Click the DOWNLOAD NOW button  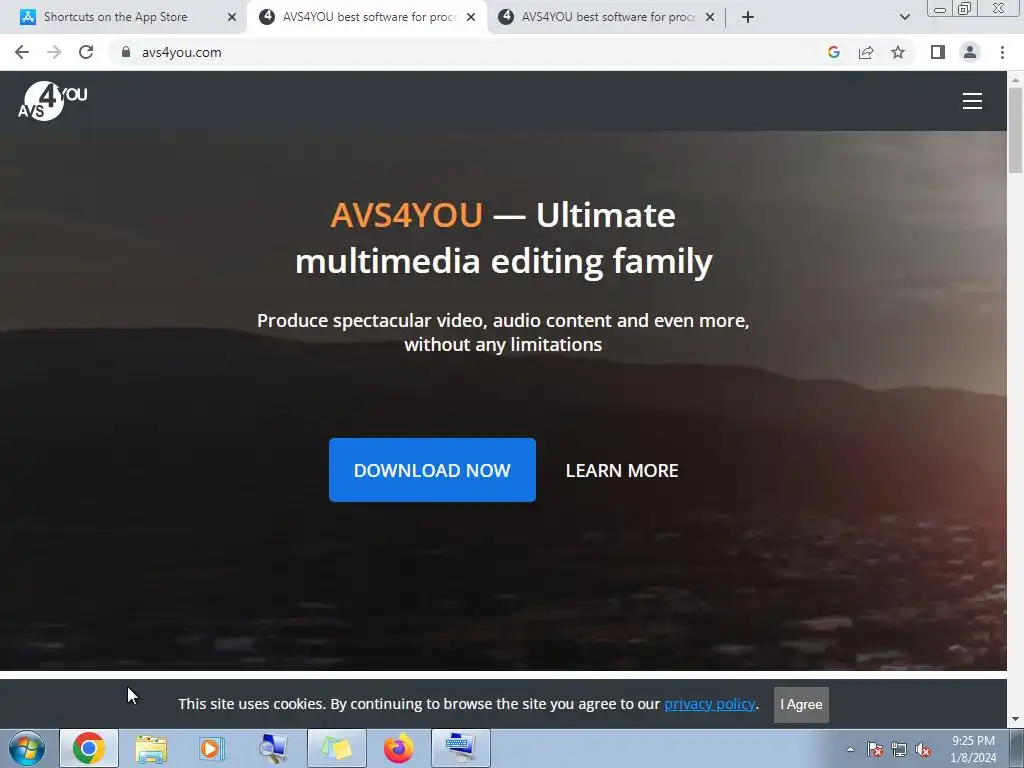click(x=432, y=470)
